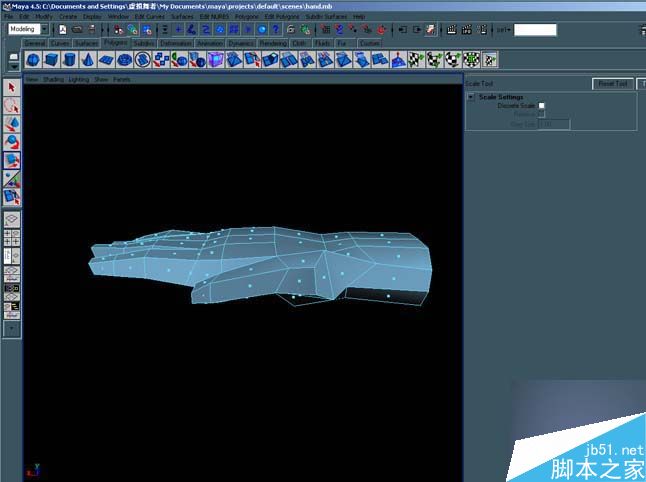Select the Lasso tool
646x482 pixels.
coord(12,105)
